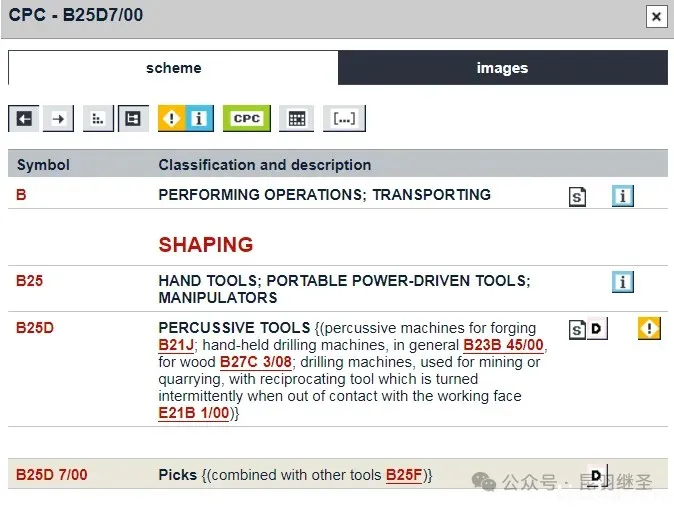The image size is (674, 509).
Task: Click the green CPC toolbar button
Action: click(x=246, y=119)
